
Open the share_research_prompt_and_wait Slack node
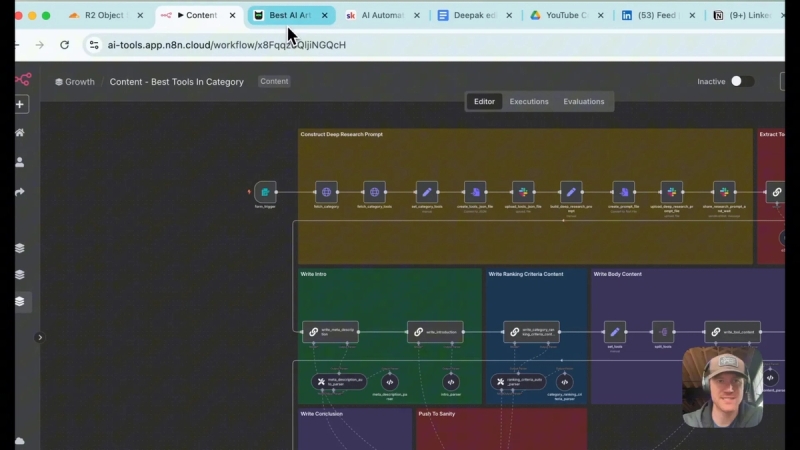click(x=724, y=192)
